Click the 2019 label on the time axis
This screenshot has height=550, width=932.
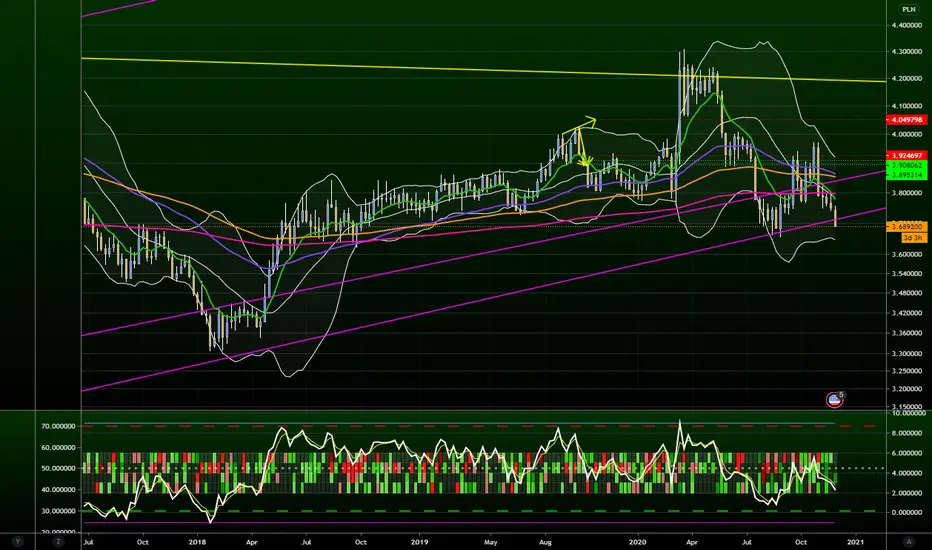click(x=420, y=542)
